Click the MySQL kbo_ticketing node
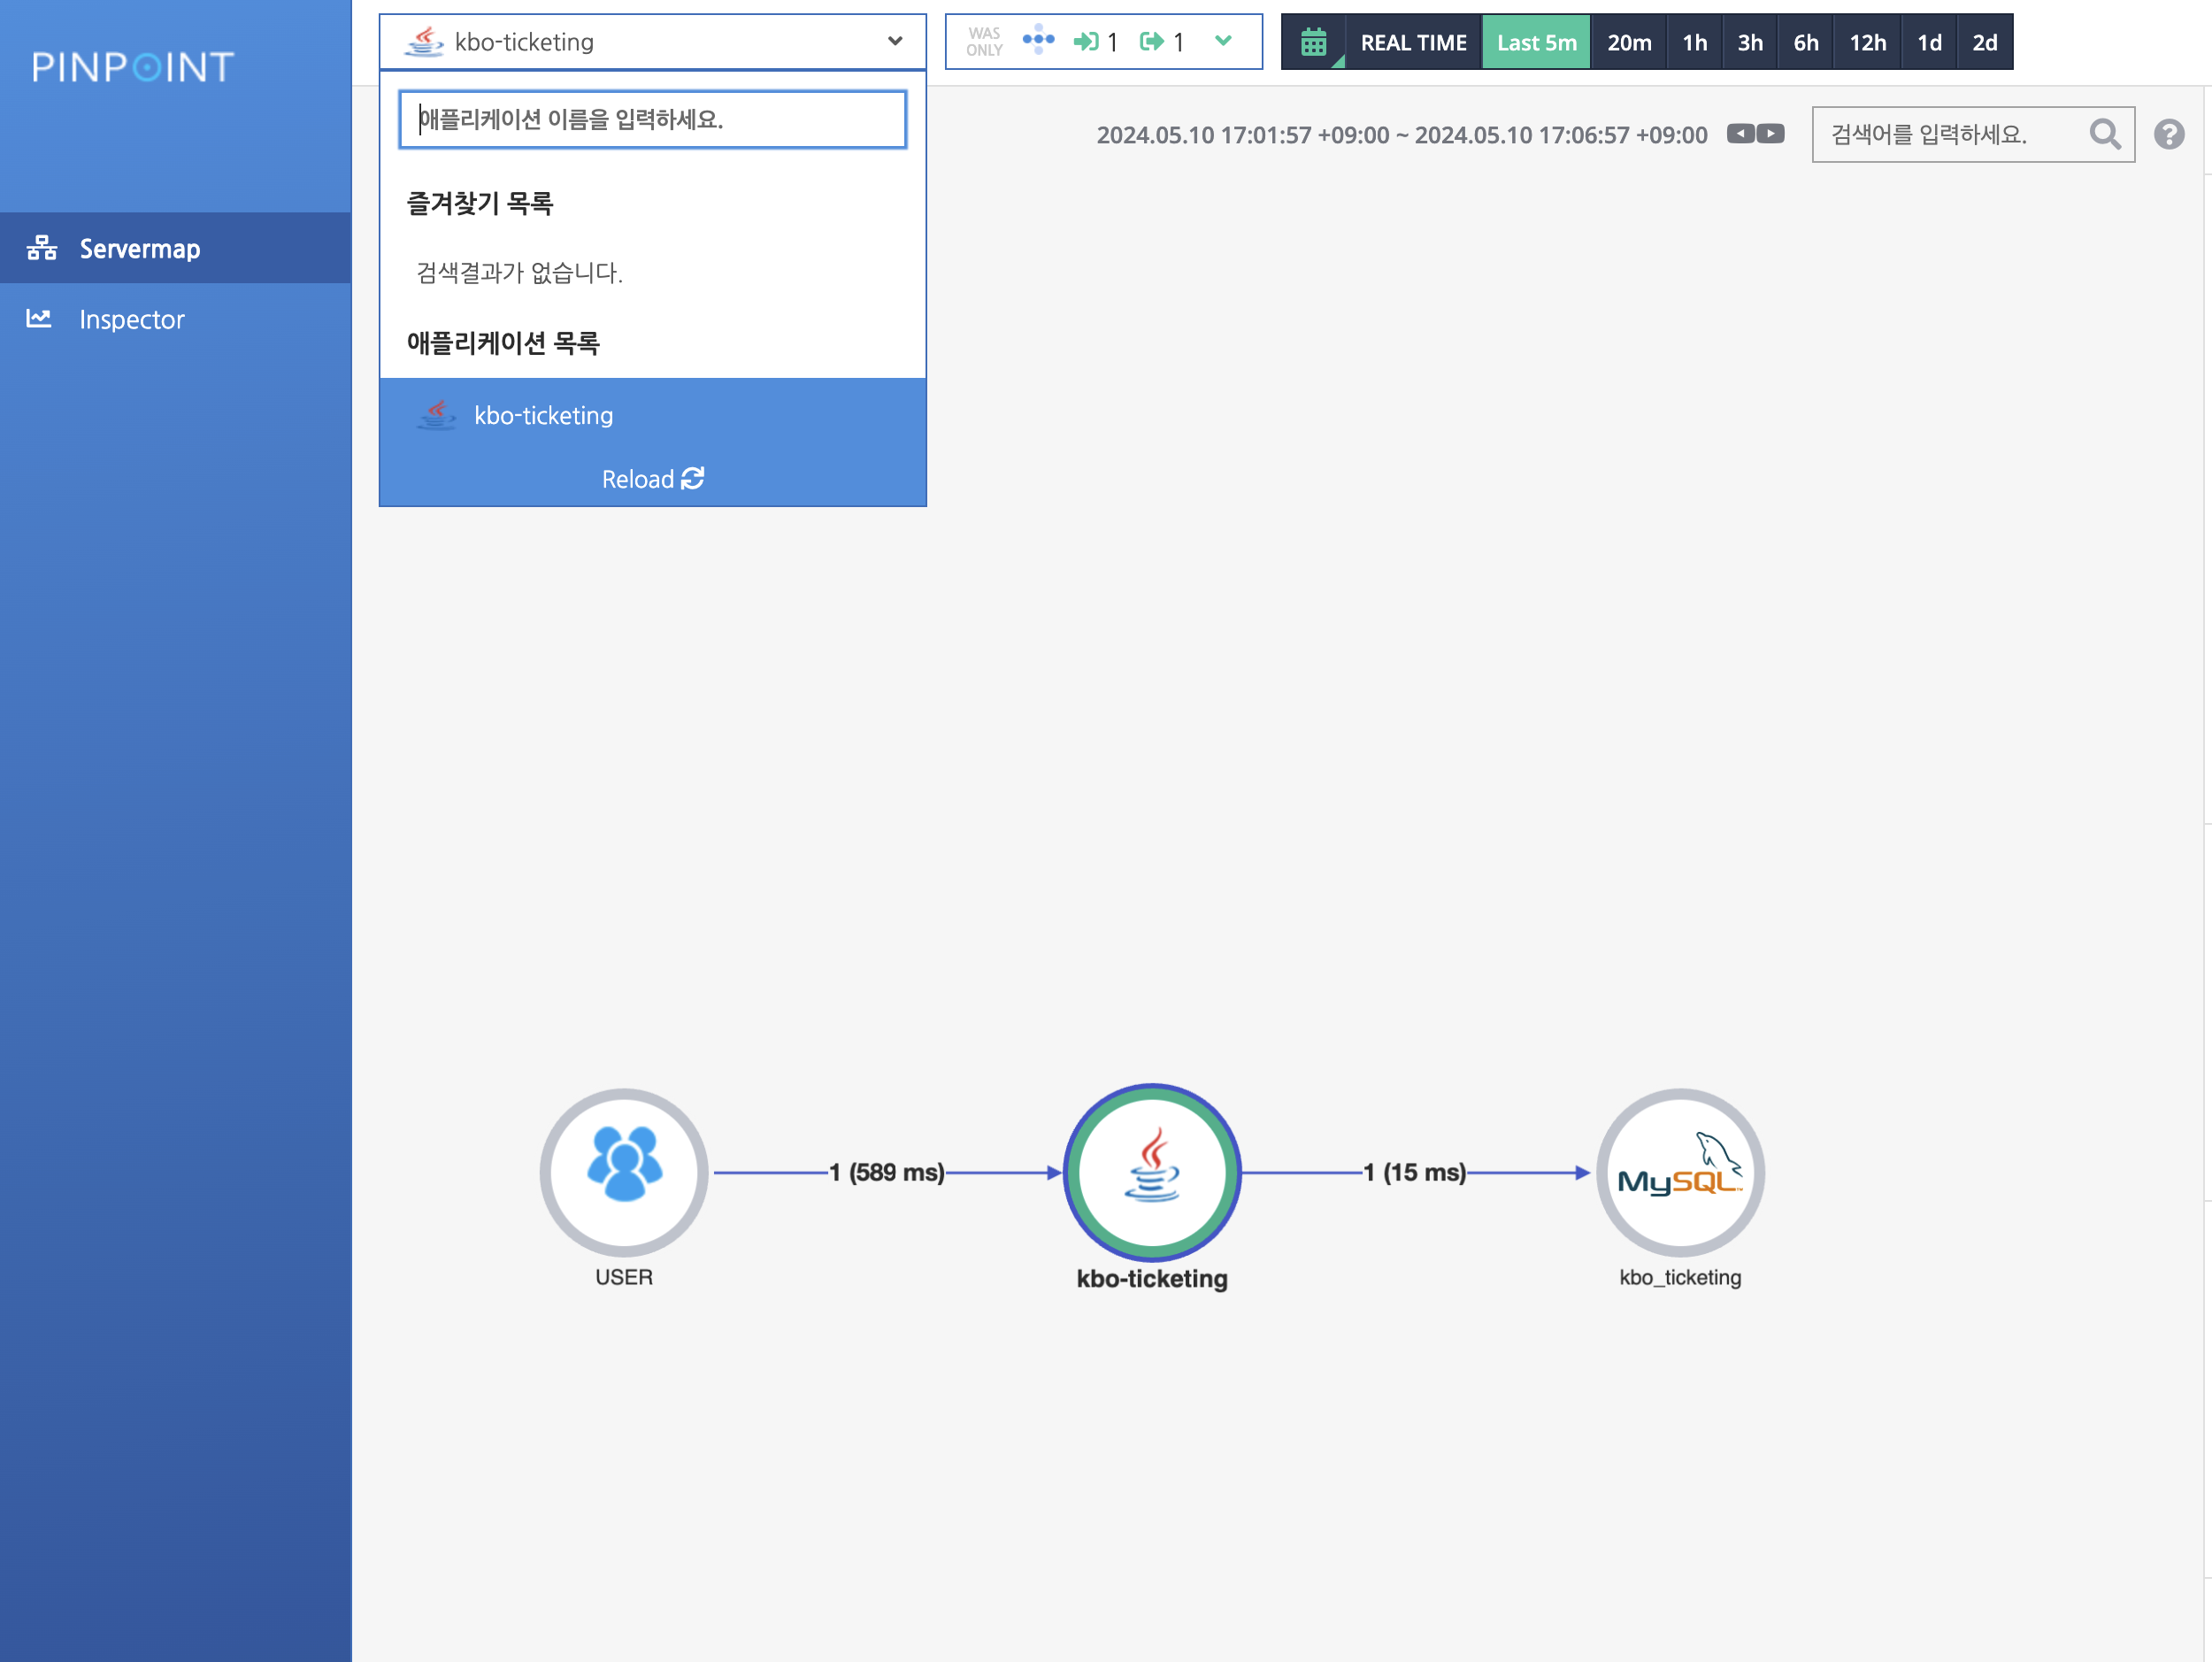Viewport: 2212px width, 1662px height. click(x=1680, y=1171)
